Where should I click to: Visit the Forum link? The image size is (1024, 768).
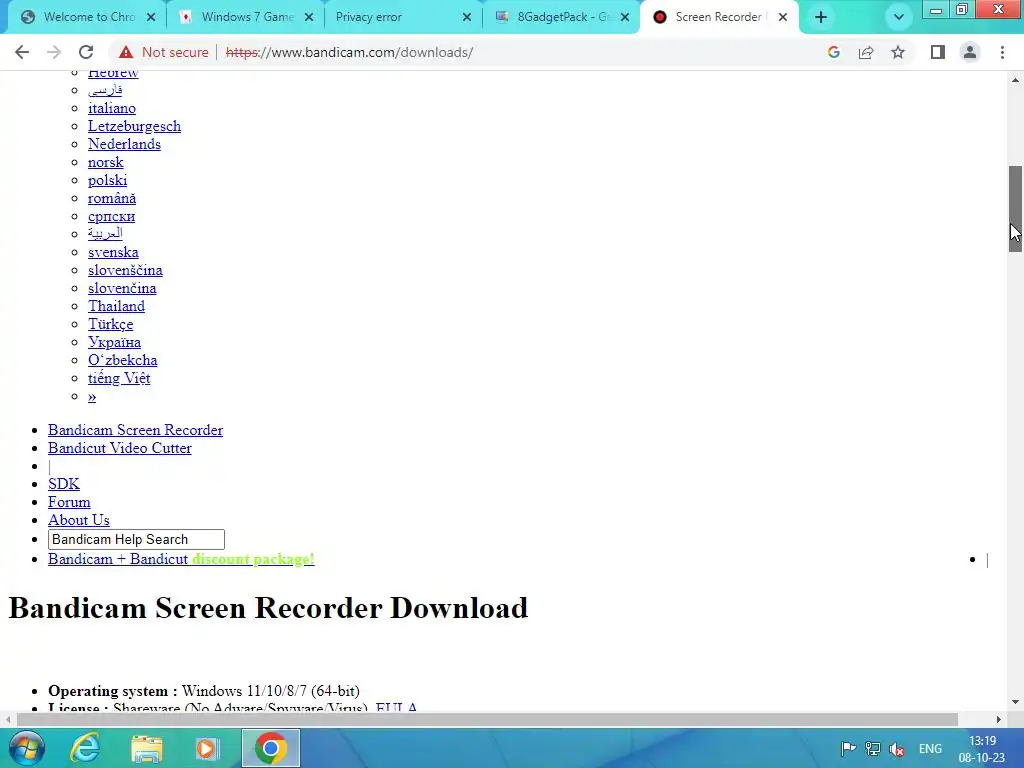69,502
